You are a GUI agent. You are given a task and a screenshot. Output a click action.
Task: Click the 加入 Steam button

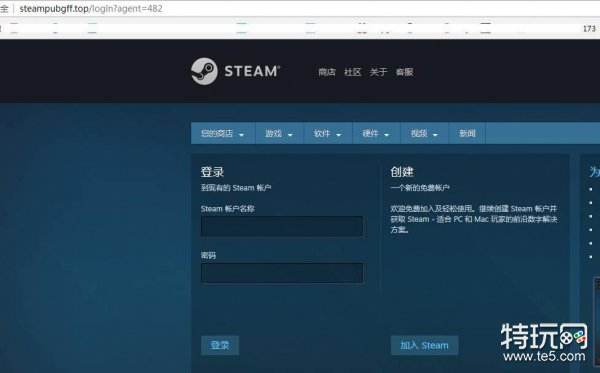click(424, 345)
